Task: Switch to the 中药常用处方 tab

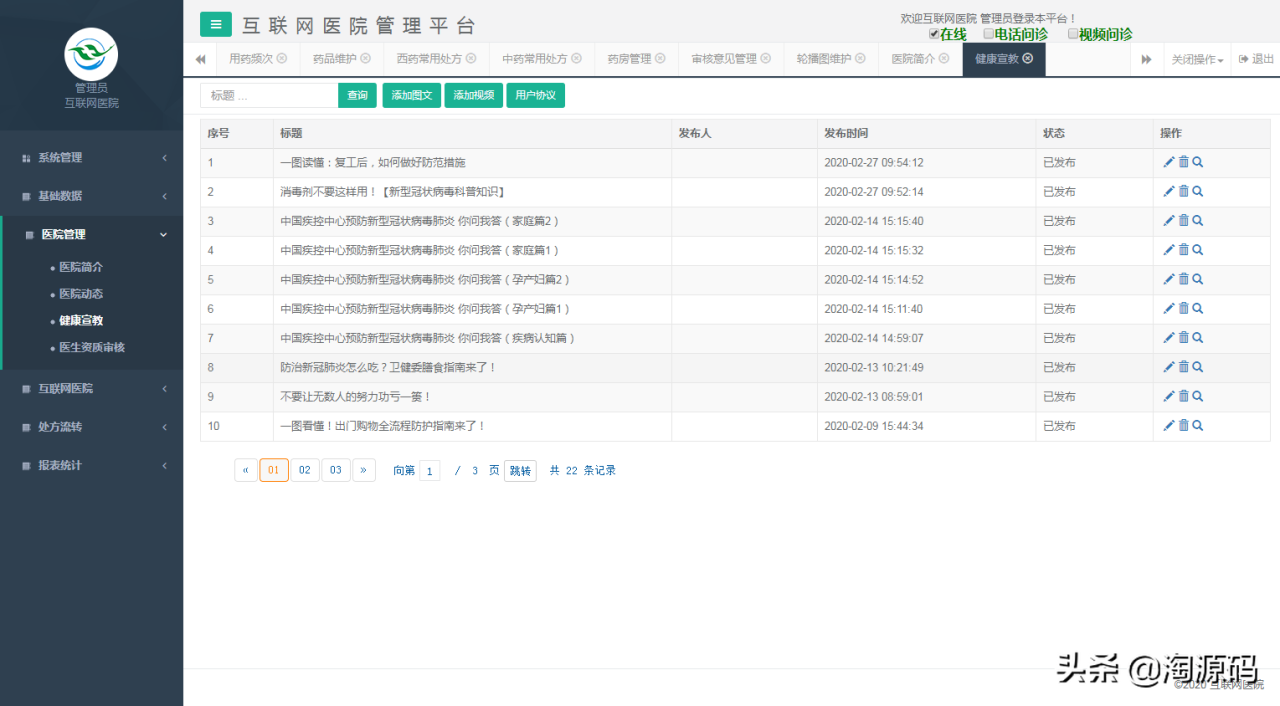Action: pos(541,60)
